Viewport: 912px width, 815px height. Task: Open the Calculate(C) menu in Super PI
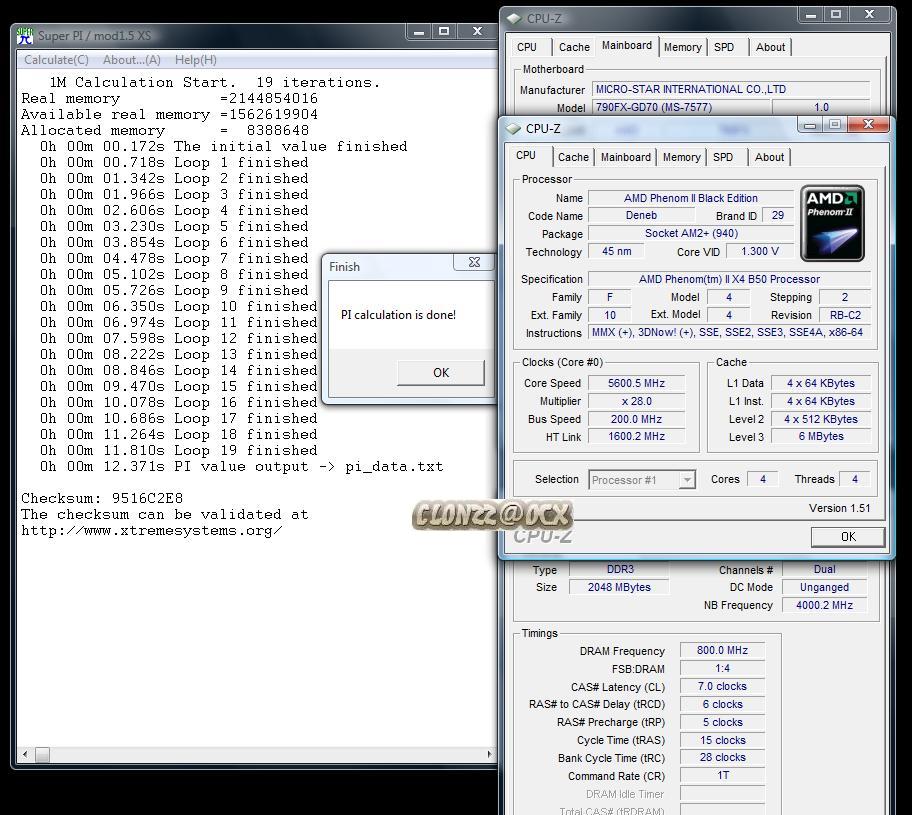coord(56,60)
